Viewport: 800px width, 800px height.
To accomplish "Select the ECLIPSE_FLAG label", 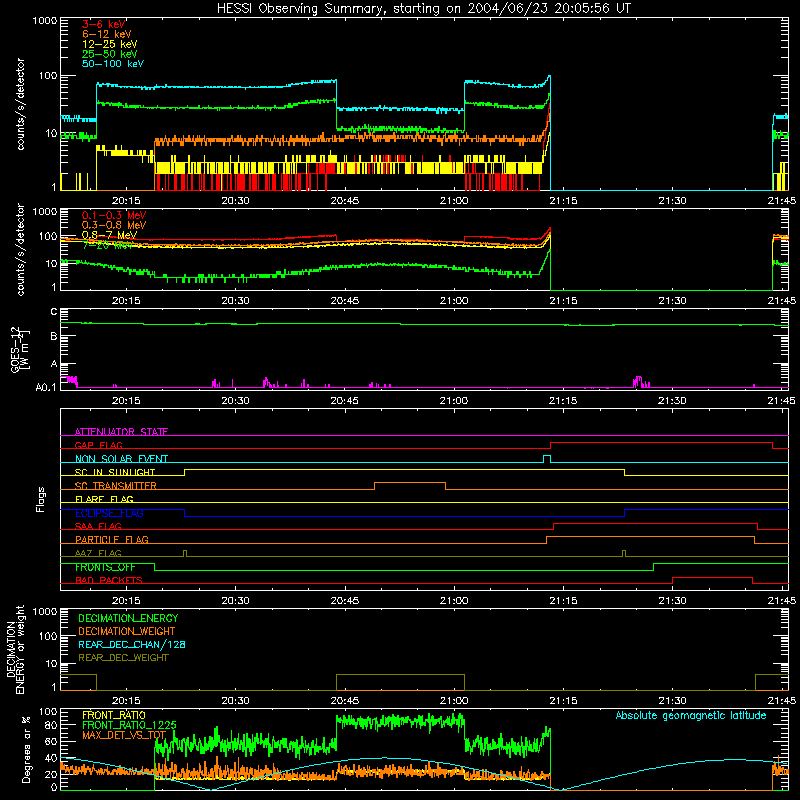I will point(109,513).
